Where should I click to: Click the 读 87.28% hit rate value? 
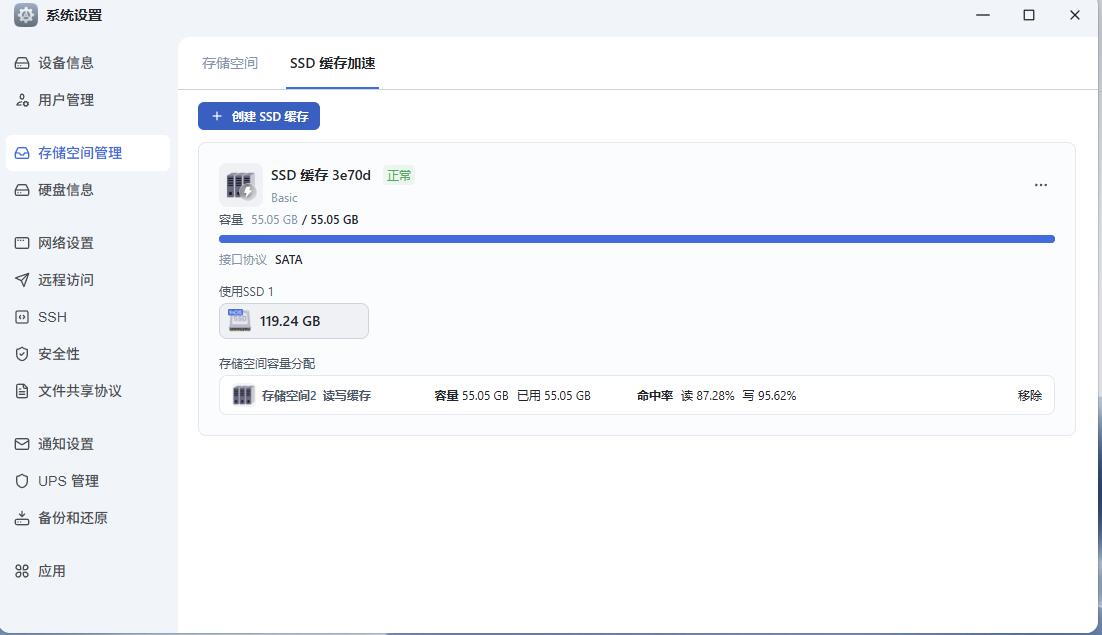707,395
